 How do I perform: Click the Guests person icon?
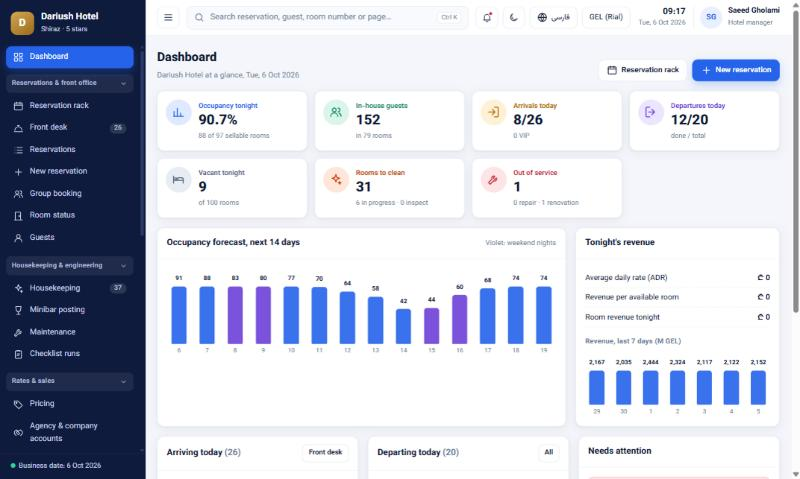point(18,238)
